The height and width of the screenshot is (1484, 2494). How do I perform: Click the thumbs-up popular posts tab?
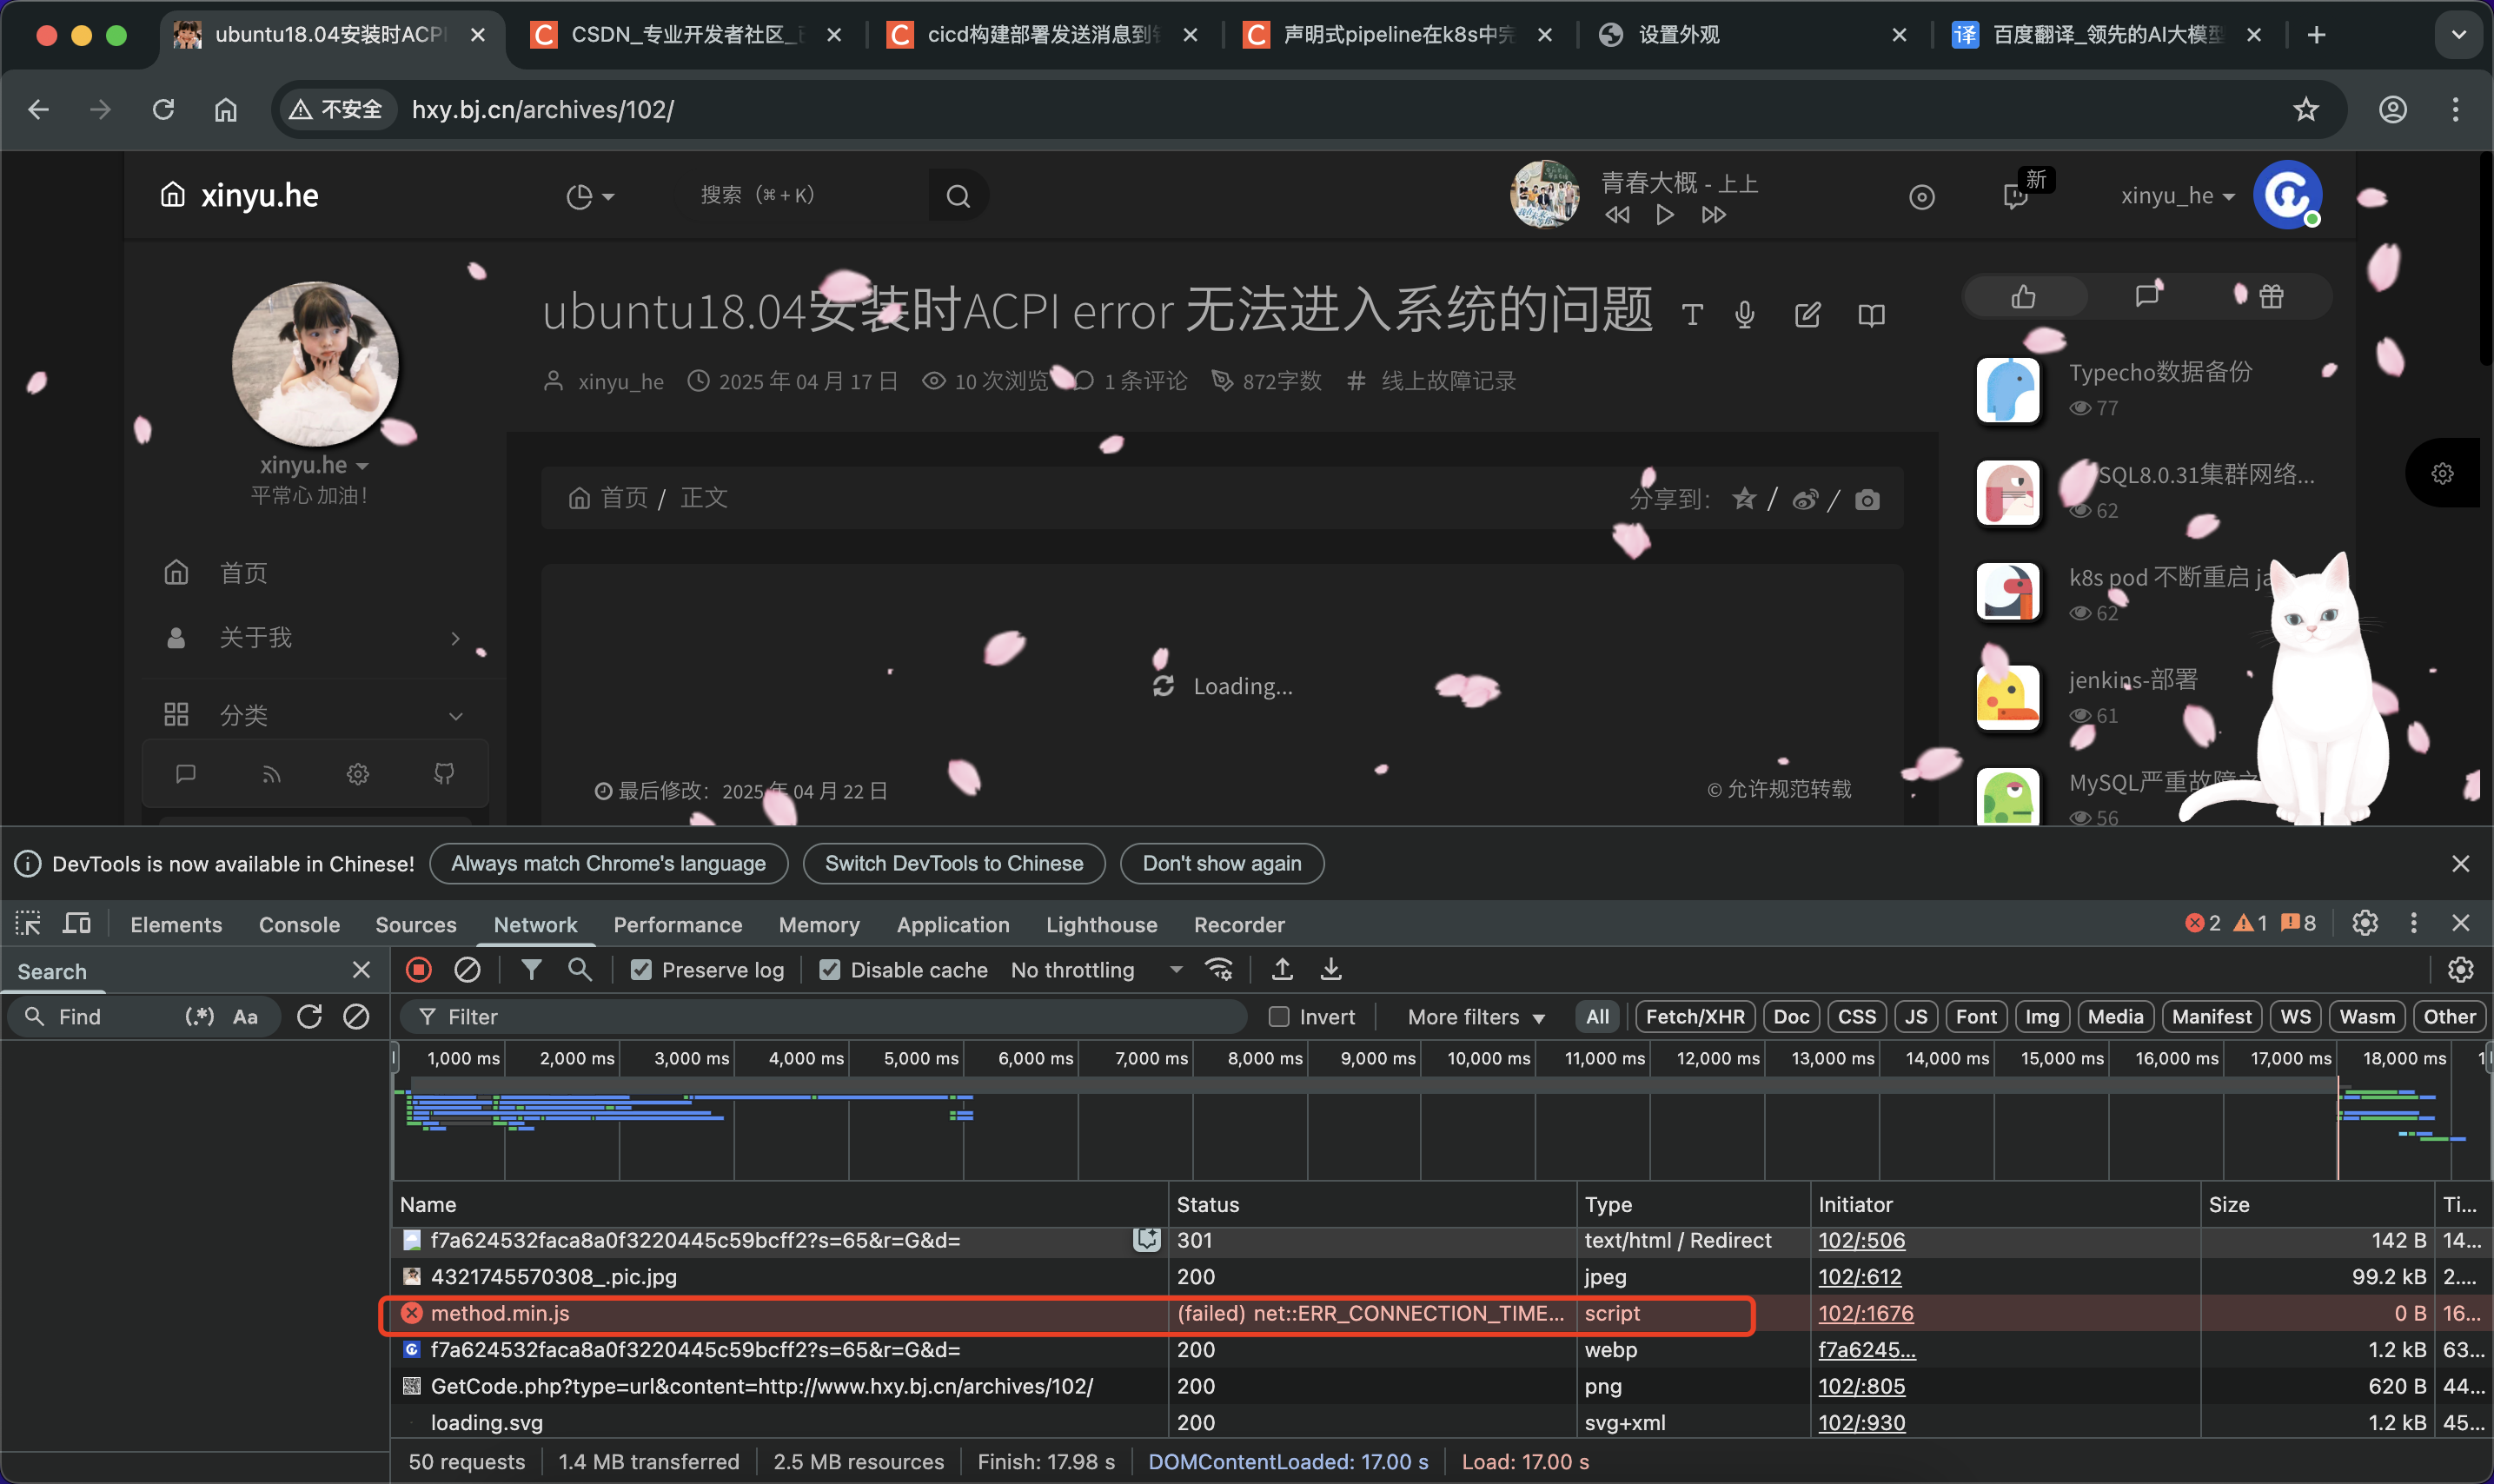2024,296
